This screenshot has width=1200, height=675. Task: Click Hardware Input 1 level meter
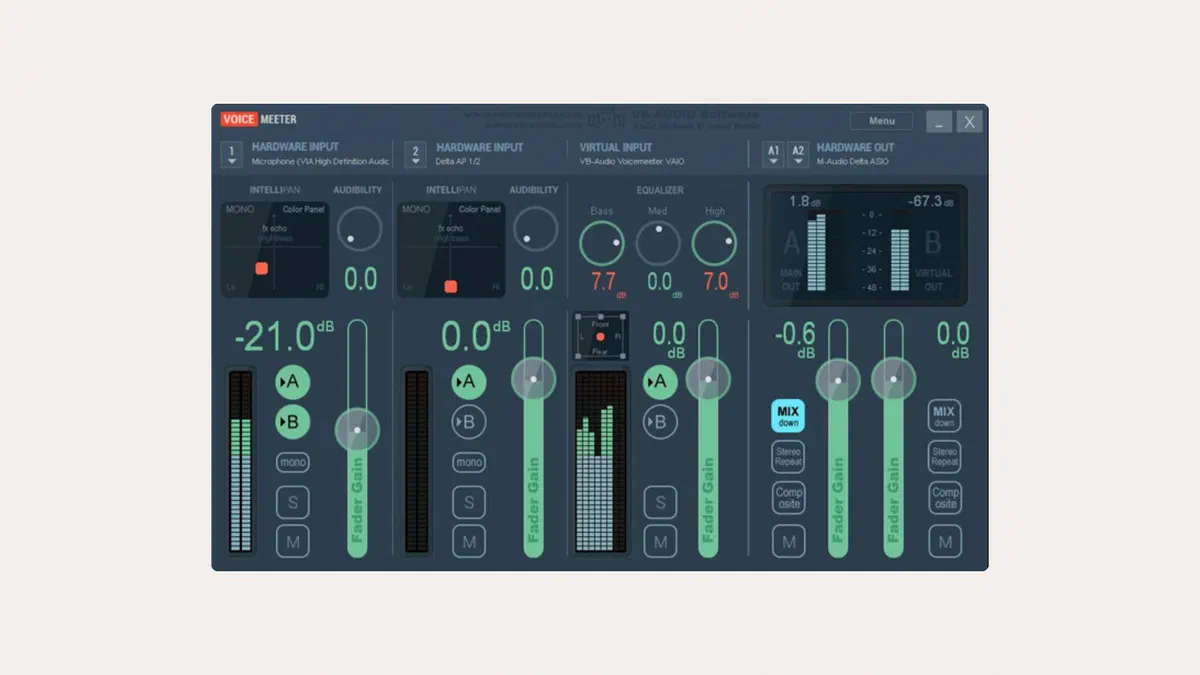[x=241, y=461]
